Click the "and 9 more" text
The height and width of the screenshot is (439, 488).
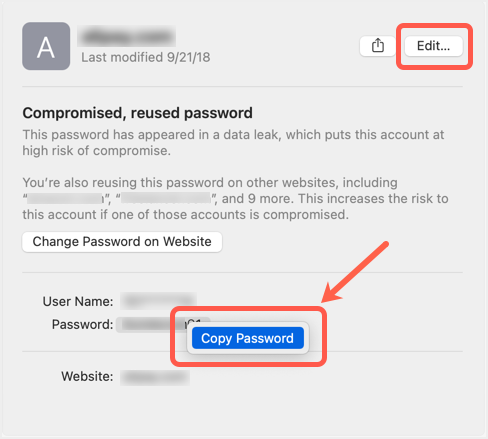coord(257,199)
